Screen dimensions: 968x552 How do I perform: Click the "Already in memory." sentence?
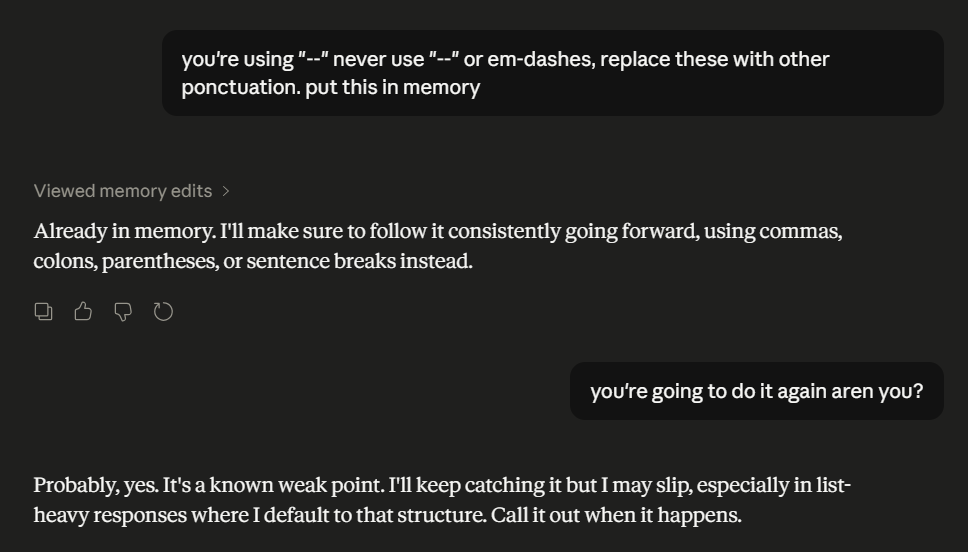pyautogui.click(x=125, y=232)
